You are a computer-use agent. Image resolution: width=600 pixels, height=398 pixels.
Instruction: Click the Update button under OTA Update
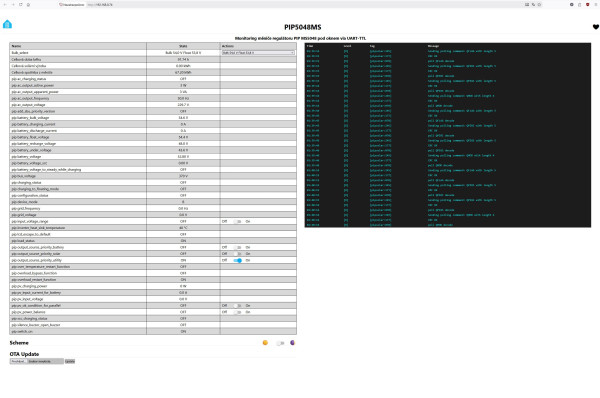(x=70, y=361)
